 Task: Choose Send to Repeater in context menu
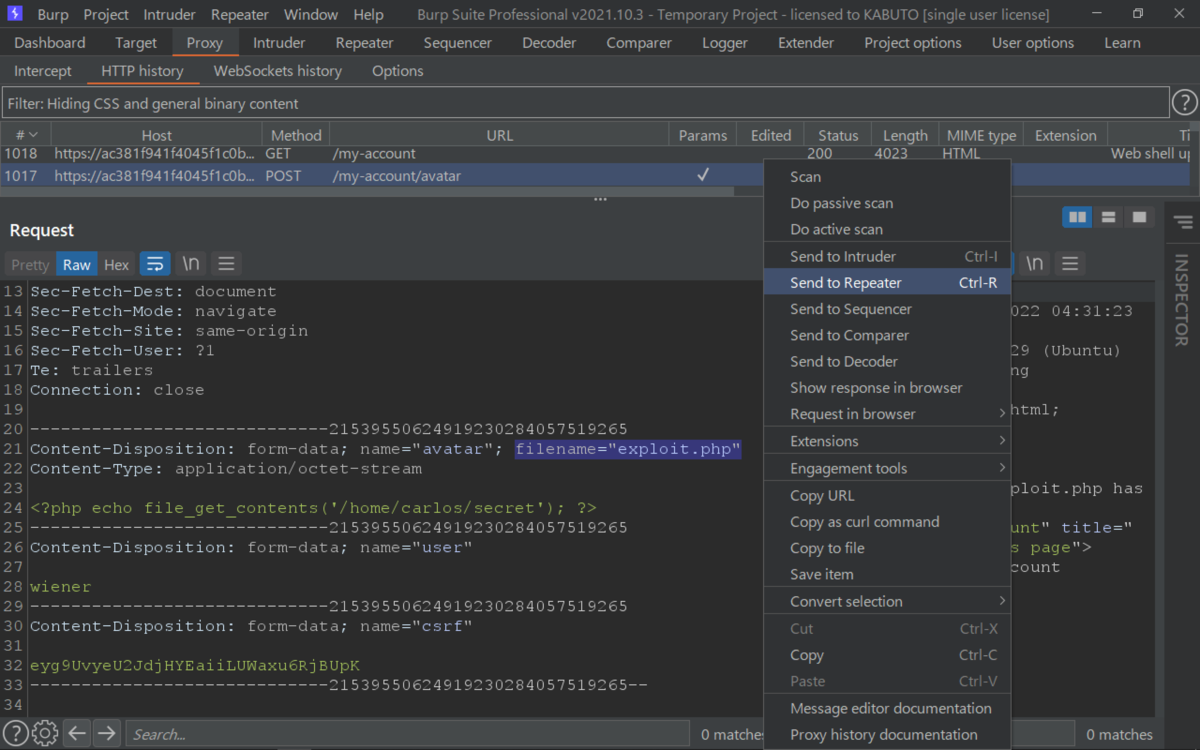coord(886,283)
